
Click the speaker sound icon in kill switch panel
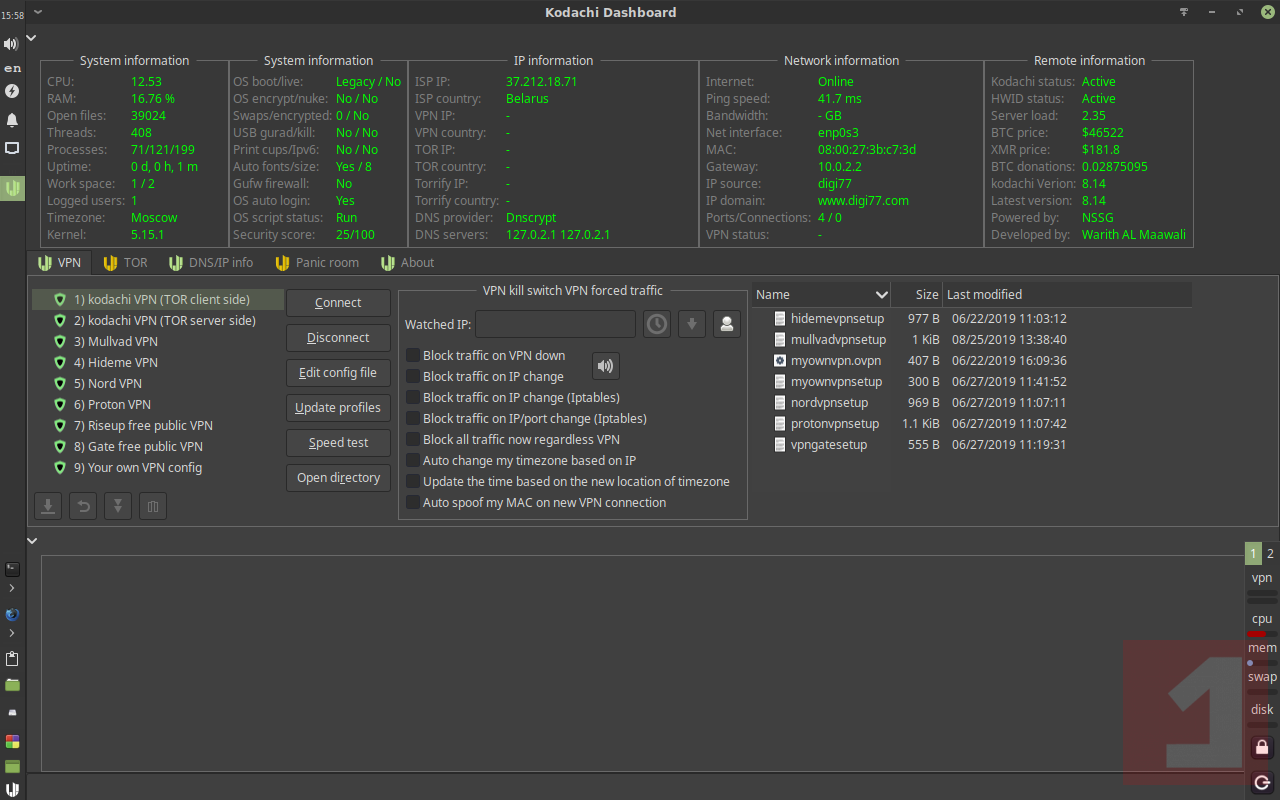606,366
